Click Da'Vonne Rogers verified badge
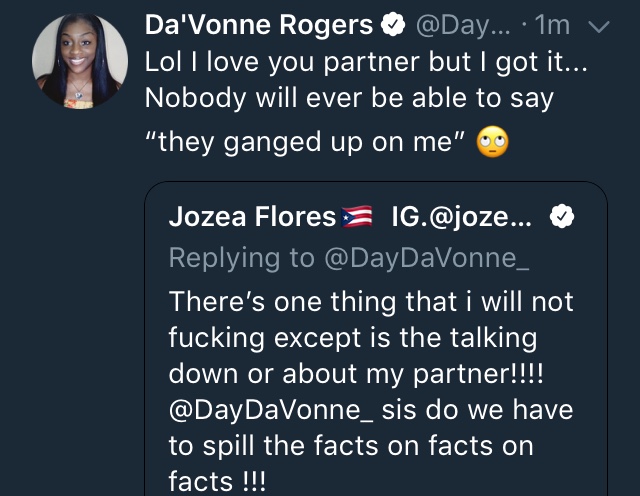The height and width of the screenshot is (496, 640). pyautogui.click(x=393, y=25)
